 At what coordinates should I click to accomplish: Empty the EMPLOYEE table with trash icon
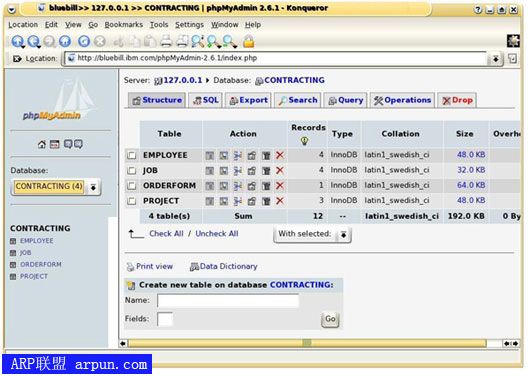266,155
